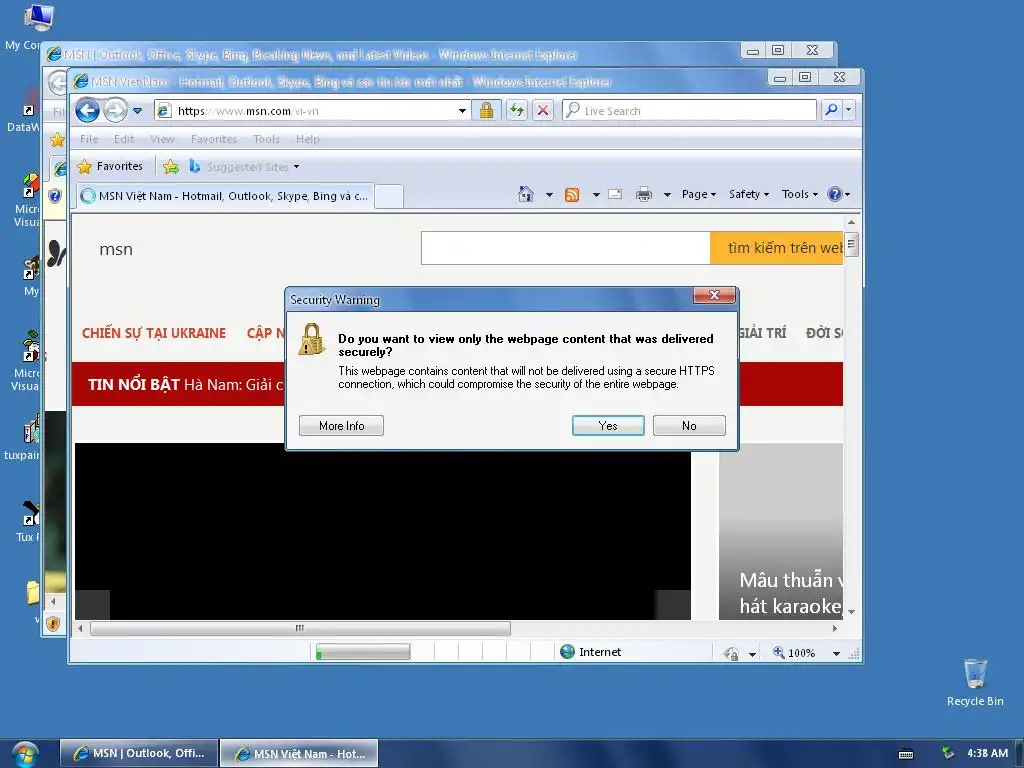Image resolution: width=1024 pixels, height=768 pixels.
Task: Open the Tools command bar dropdown
Action: tap(800, 194)
